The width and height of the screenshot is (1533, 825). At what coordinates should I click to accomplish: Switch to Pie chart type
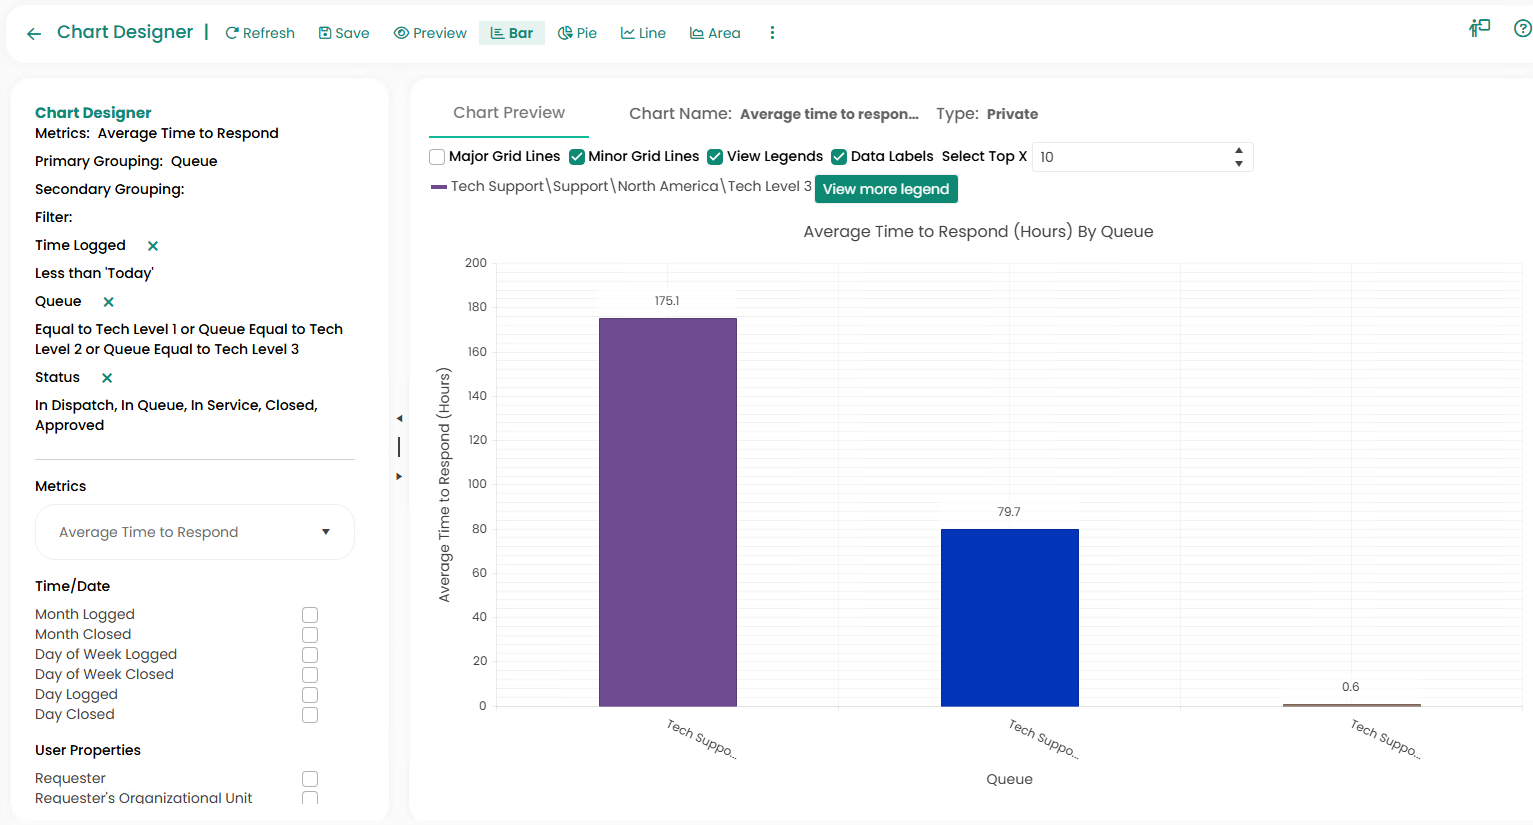577,33
